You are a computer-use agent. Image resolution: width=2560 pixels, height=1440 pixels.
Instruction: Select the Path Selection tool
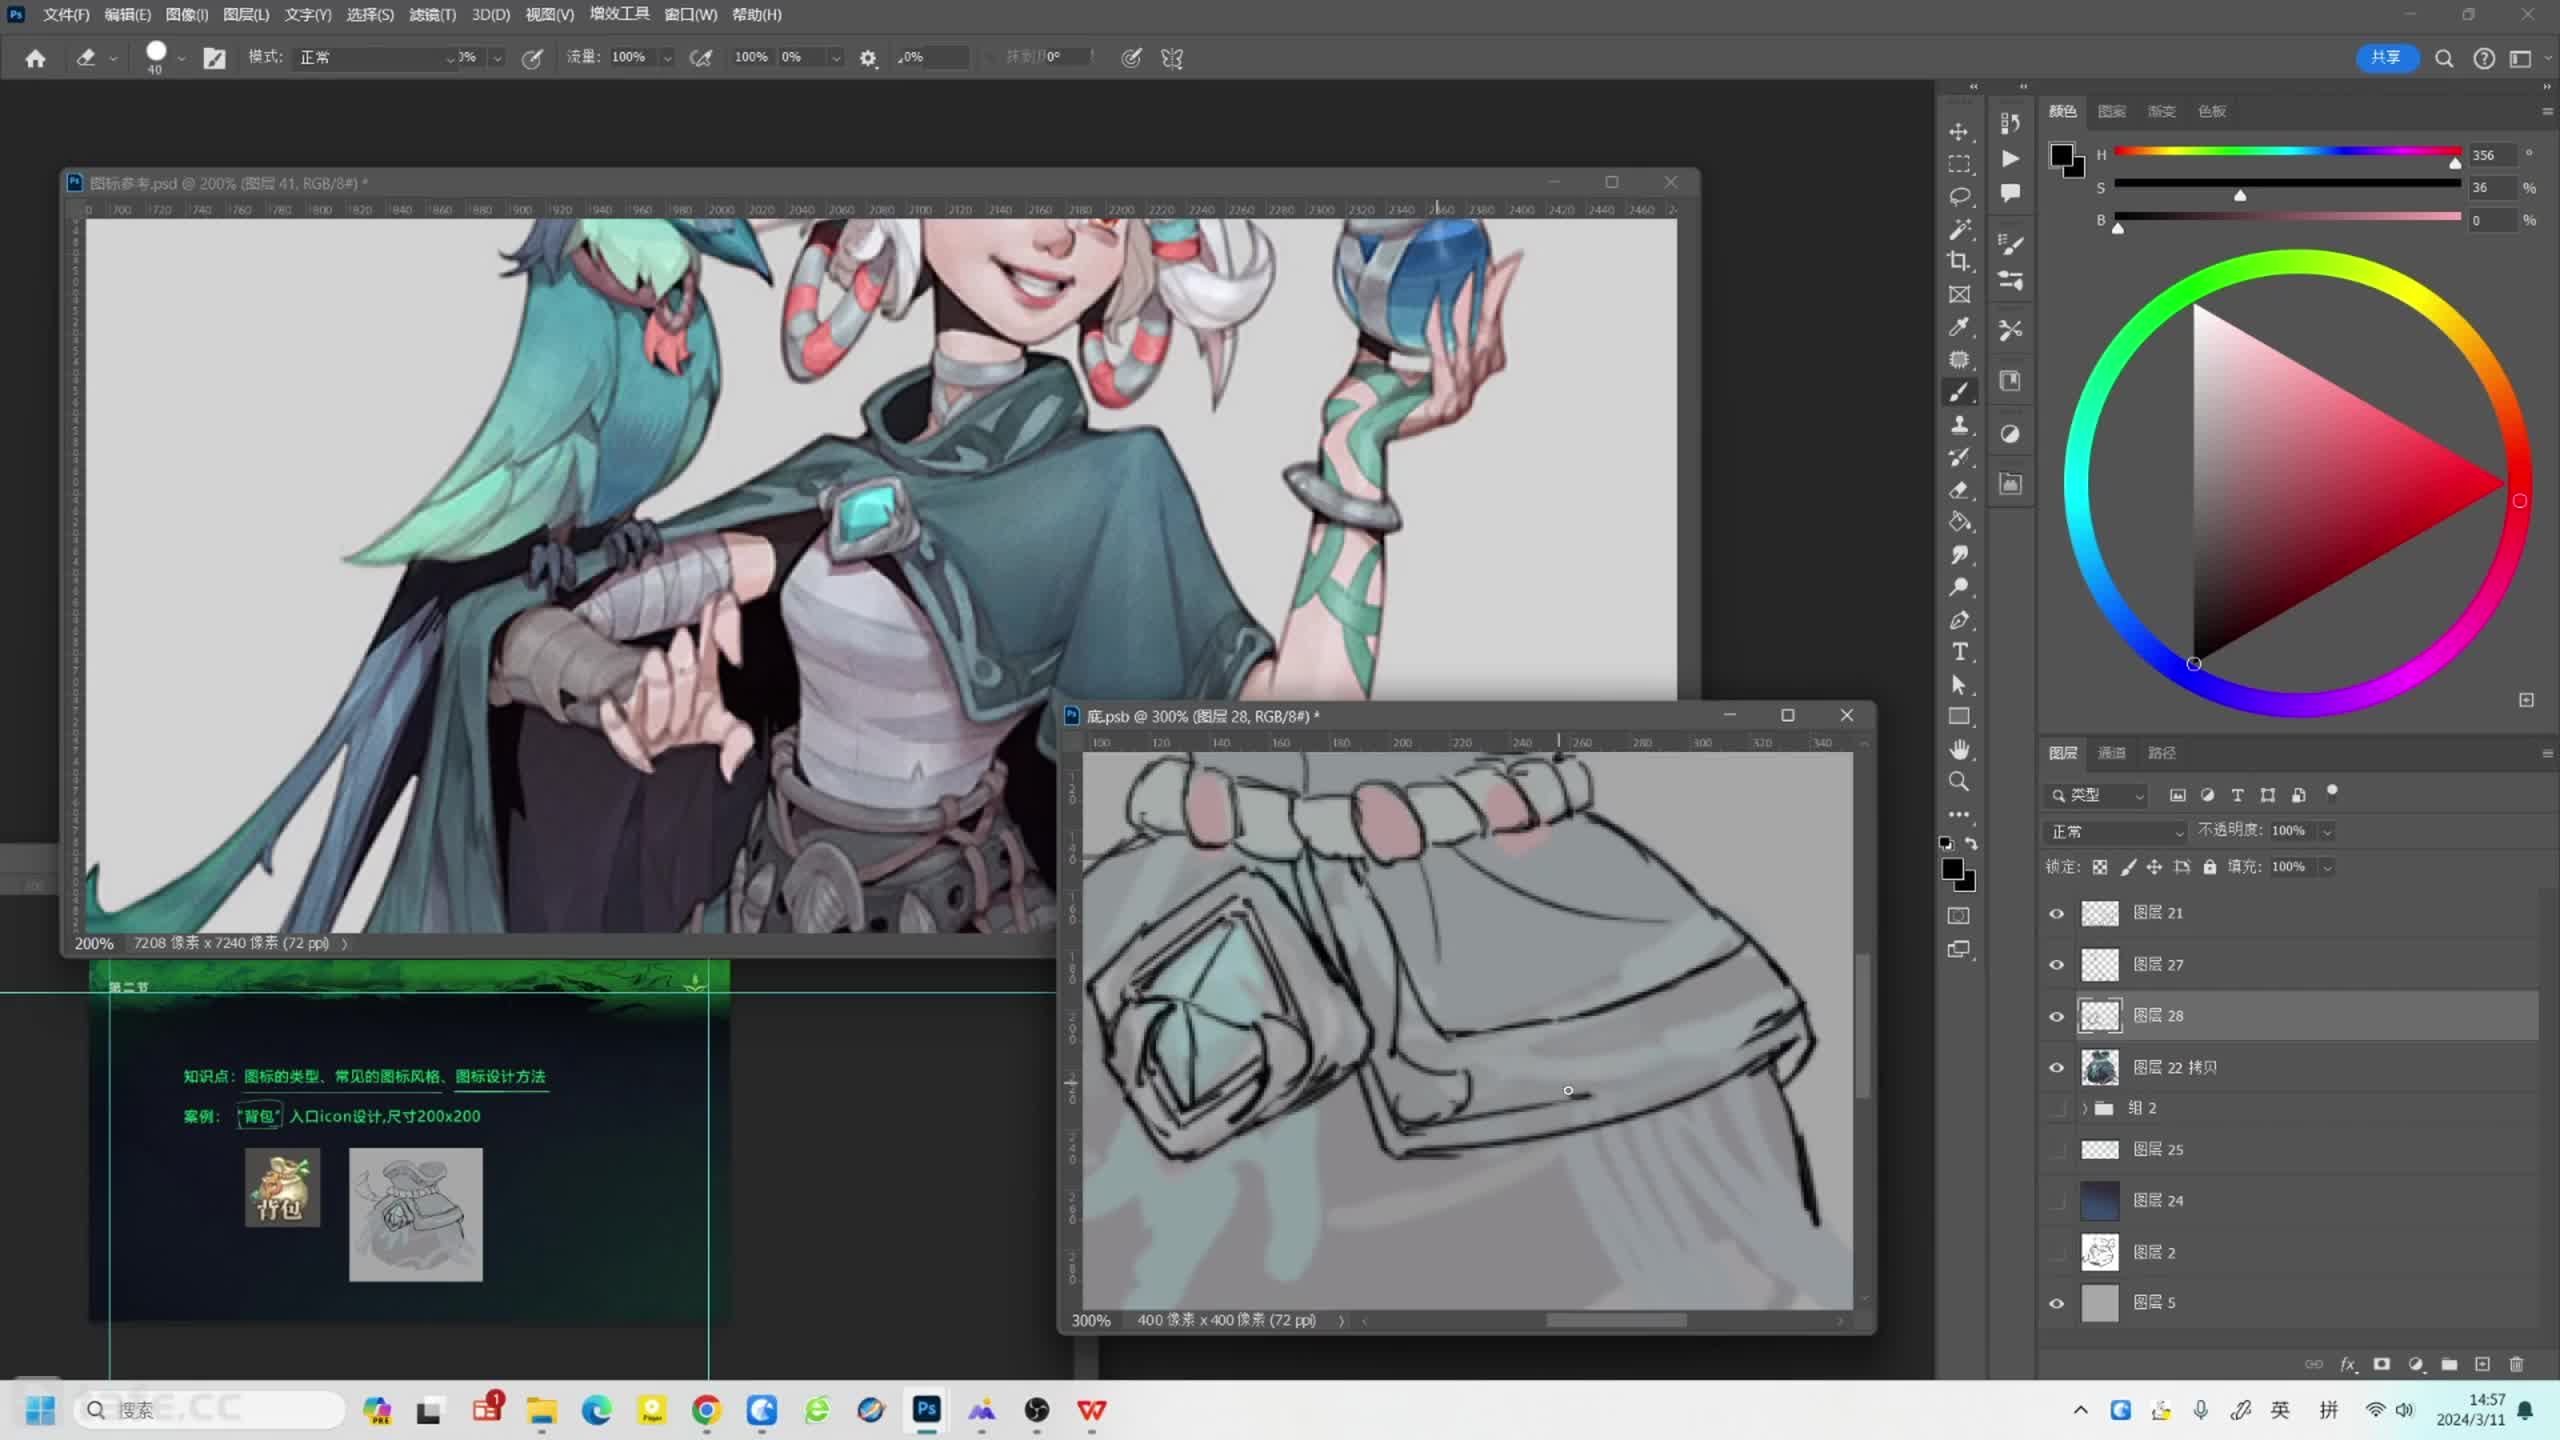coord(1959,685)
